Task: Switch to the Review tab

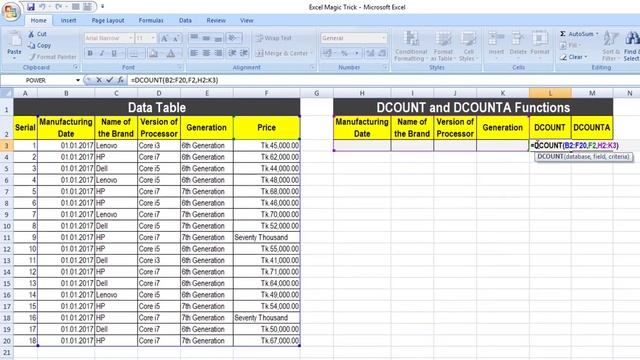Action: [x=216, y=20]
